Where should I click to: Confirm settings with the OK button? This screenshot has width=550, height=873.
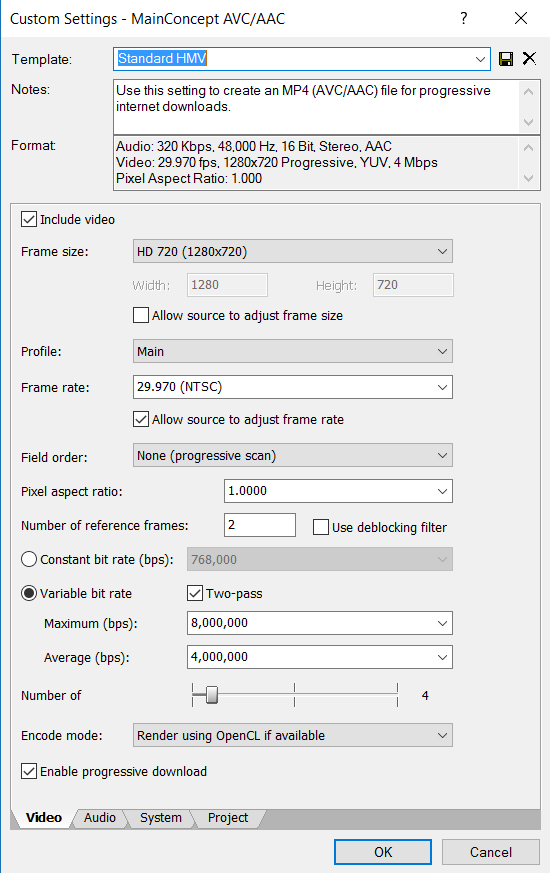(x=383, y=852)
